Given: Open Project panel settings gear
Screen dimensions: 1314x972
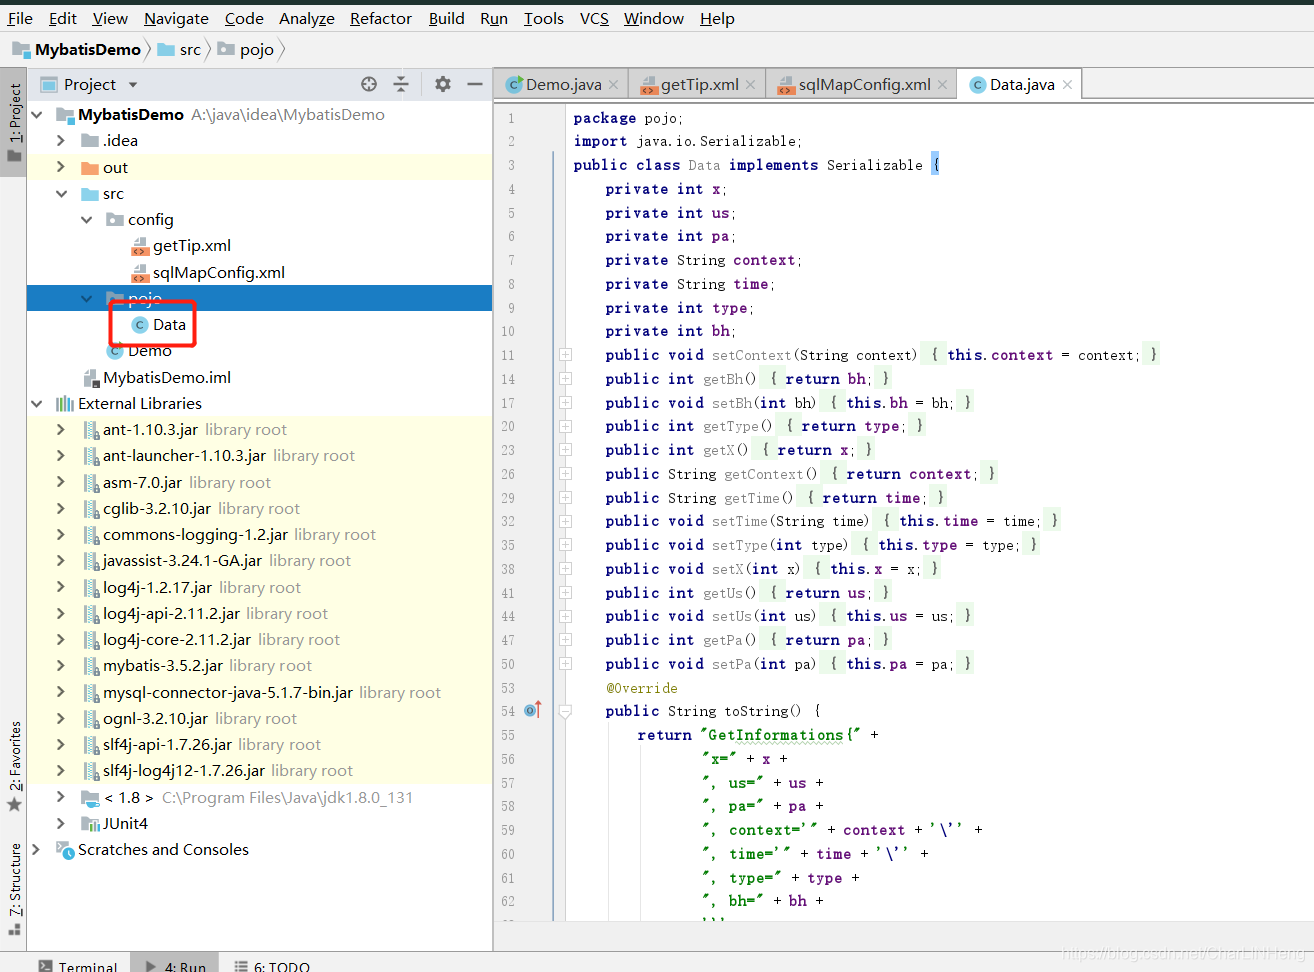Looking at the screenshot, I should coord(443,85).
